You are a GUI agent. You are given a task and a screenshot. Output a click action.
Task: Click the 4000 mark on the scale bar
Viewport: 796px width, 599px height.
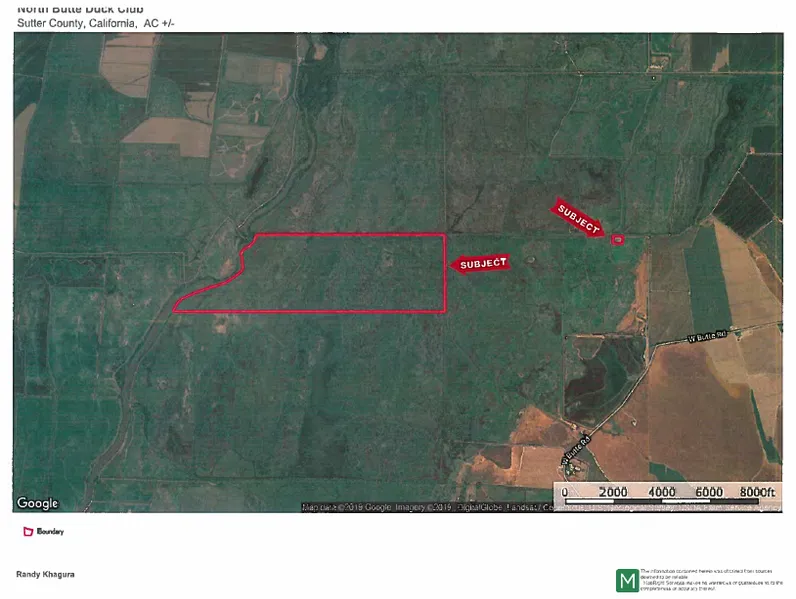661,493
